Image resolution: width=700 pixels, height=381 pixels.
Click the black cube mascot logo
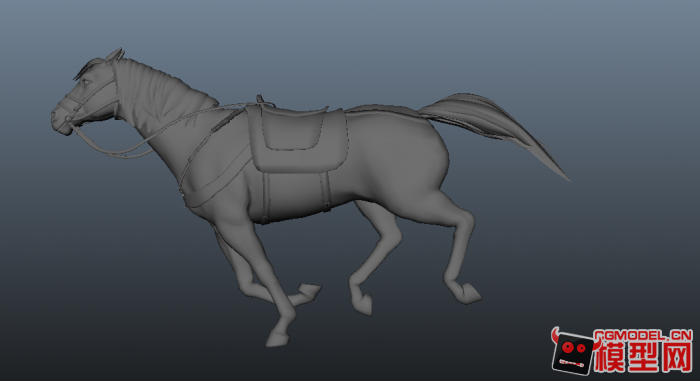[x=573, y=353]
